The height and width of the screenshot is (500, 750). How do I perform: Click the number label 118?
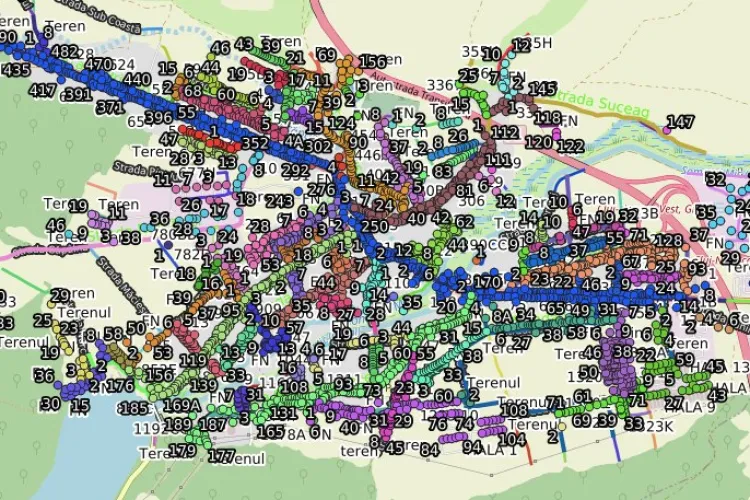(x=548, y=118)
